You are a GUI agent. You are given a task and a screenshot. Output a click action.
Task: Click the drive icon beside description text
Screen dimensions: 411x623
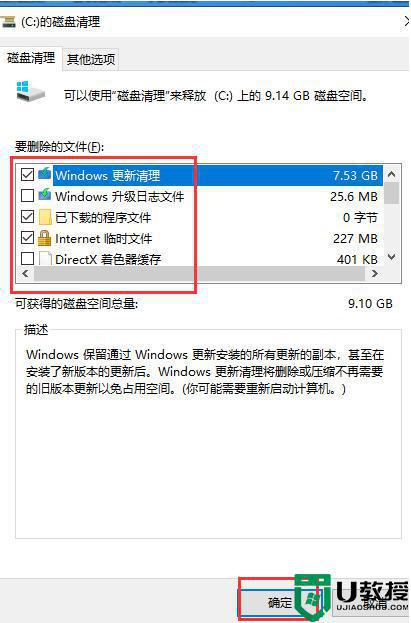pos(31,92)
